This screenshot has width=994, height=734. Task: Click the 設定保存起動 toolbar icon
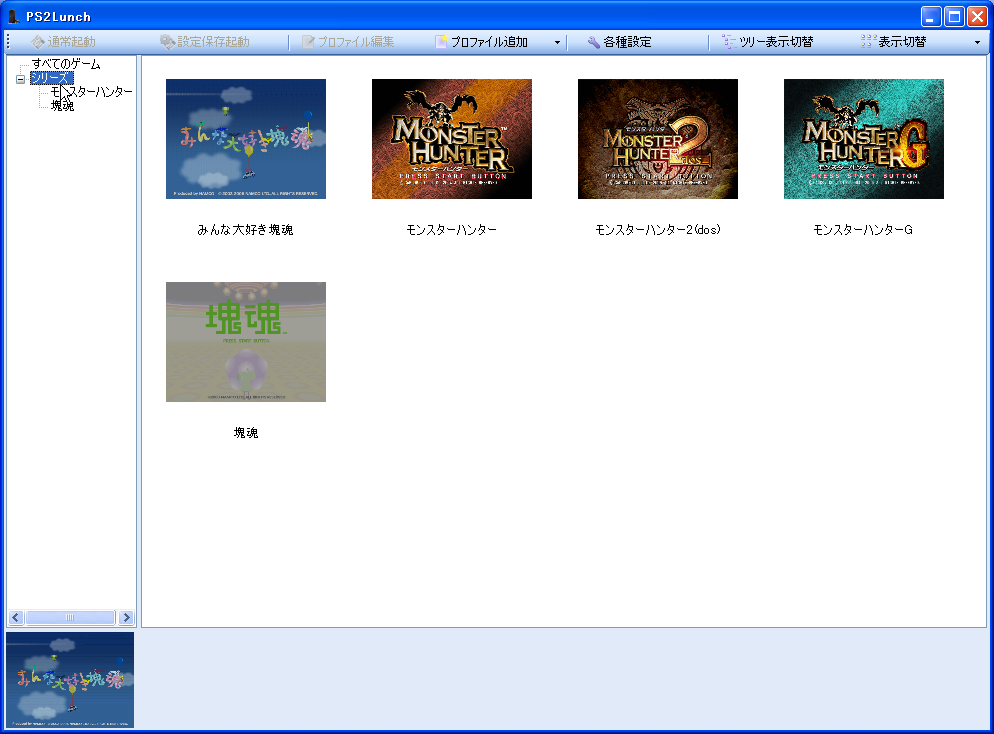pyautogui.click(x=167, y=42)
